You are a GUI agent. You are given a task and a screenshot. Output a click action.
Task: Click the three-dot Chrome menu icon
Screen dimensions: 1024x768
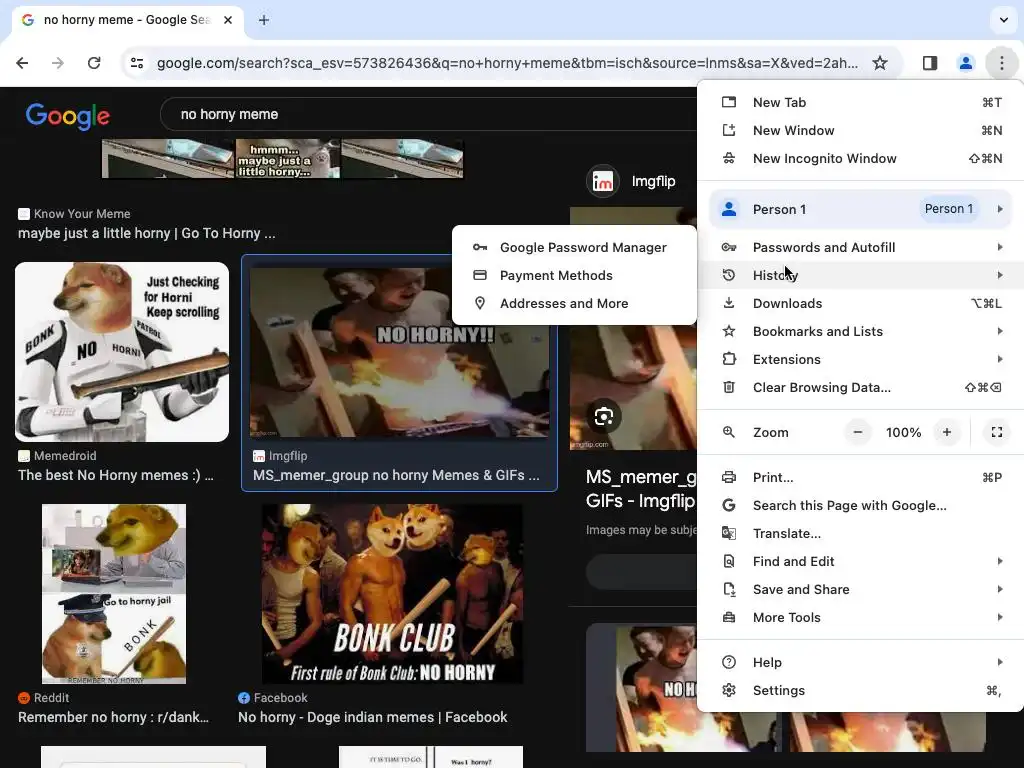pos(1001,63)
